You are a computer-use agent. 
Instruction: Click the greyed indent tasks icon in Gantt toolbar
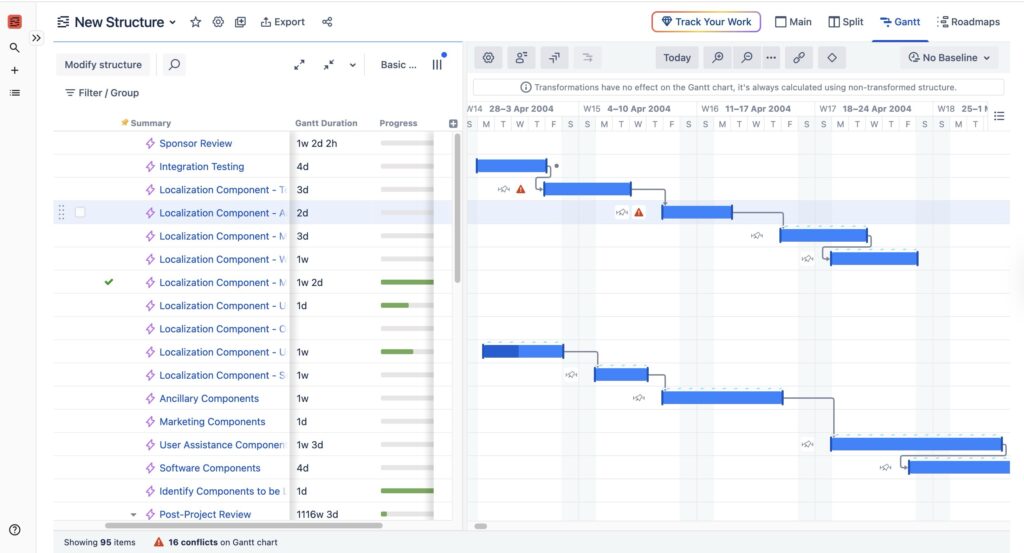(x=588, y=57)
